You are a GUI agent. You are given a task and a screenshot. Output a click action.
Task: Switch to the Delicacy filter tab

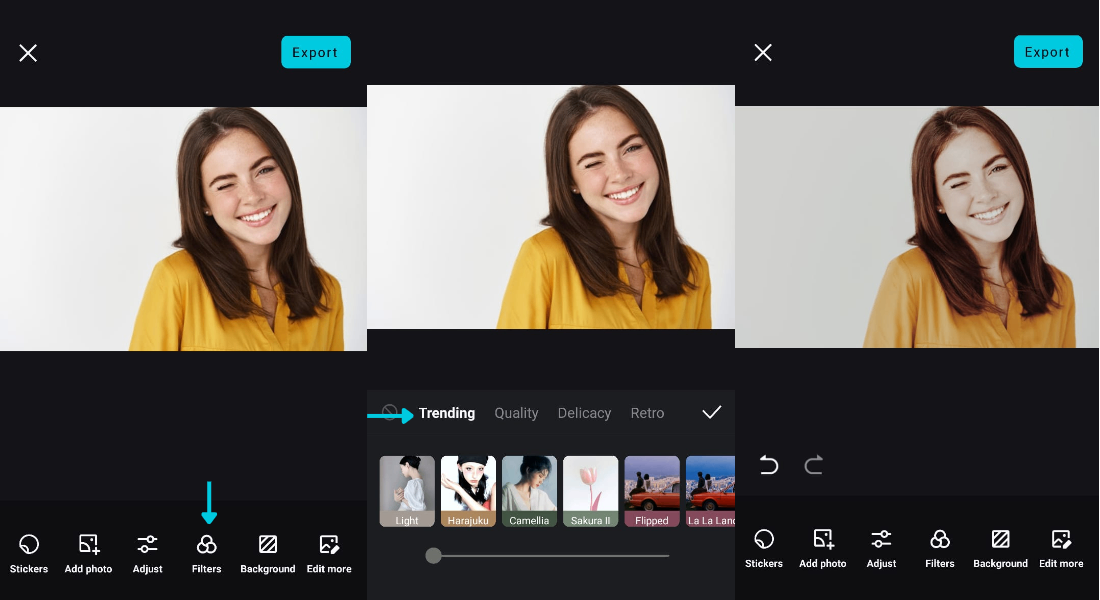pos(584,413)
